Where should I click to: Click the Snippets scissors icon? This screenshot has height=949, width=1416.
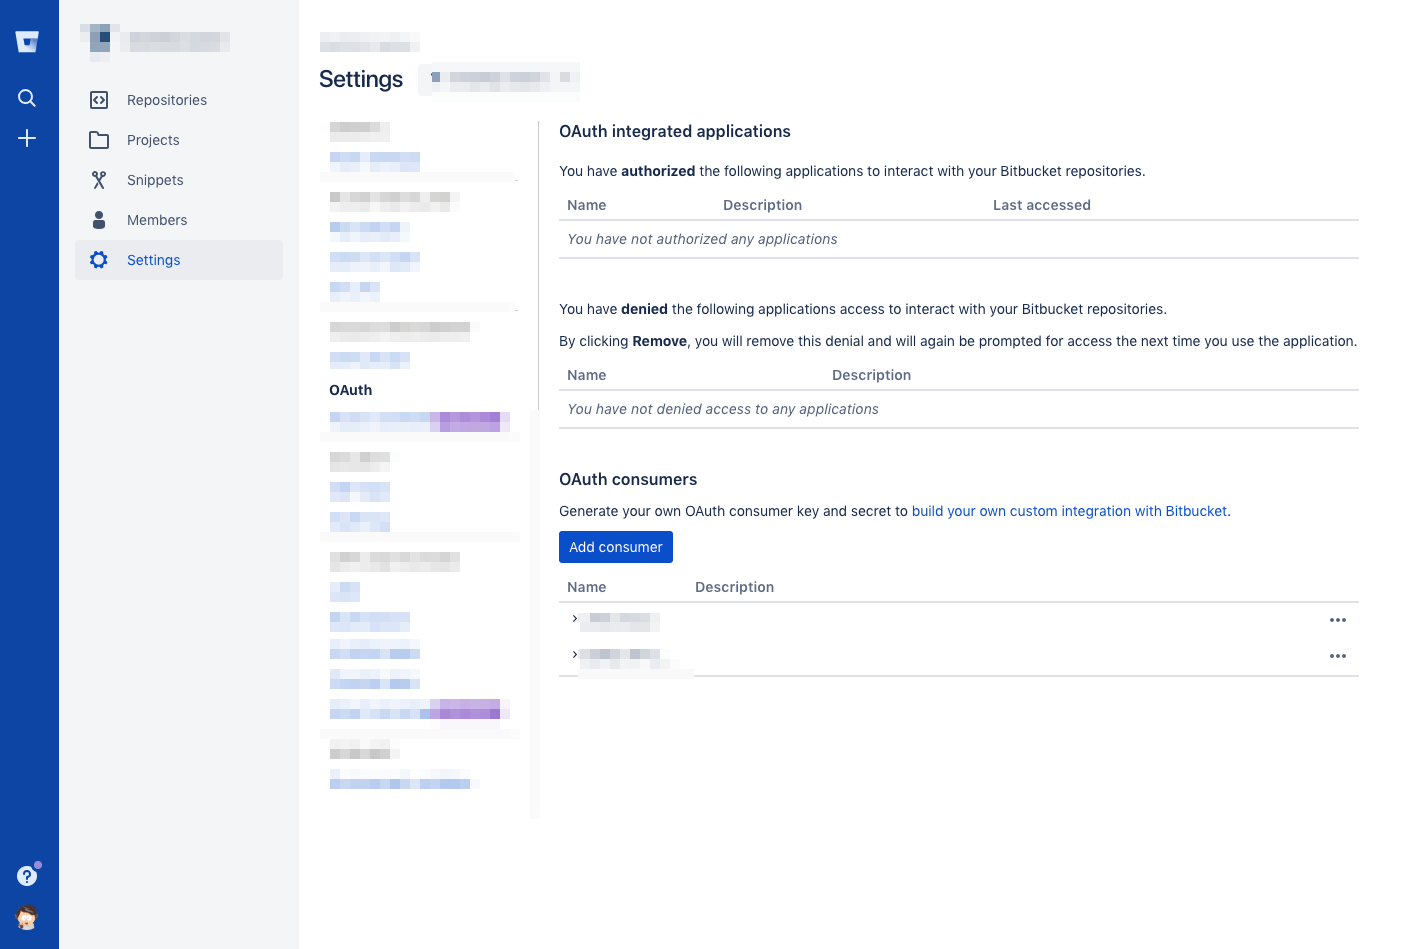tap(99, 180)
